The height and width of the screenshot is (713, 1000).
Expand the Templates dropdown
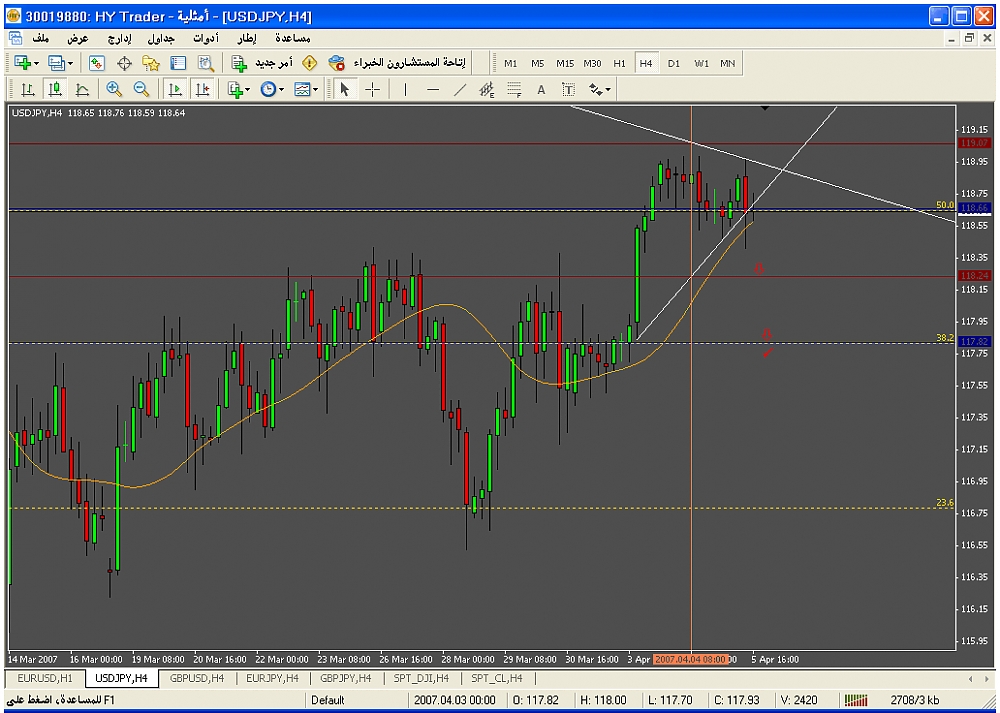pos(316,89)
